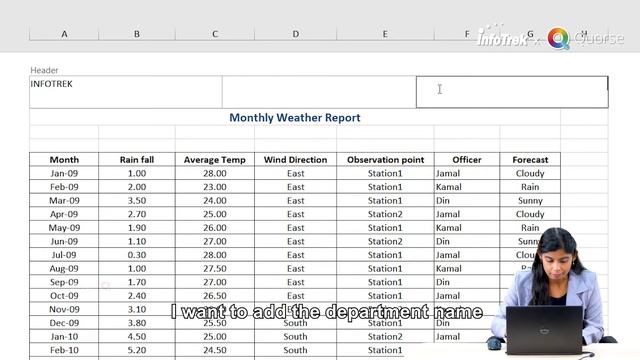Click the Average Temp heading cell
This screenshot has width=640, height=360.
point(215,160)
